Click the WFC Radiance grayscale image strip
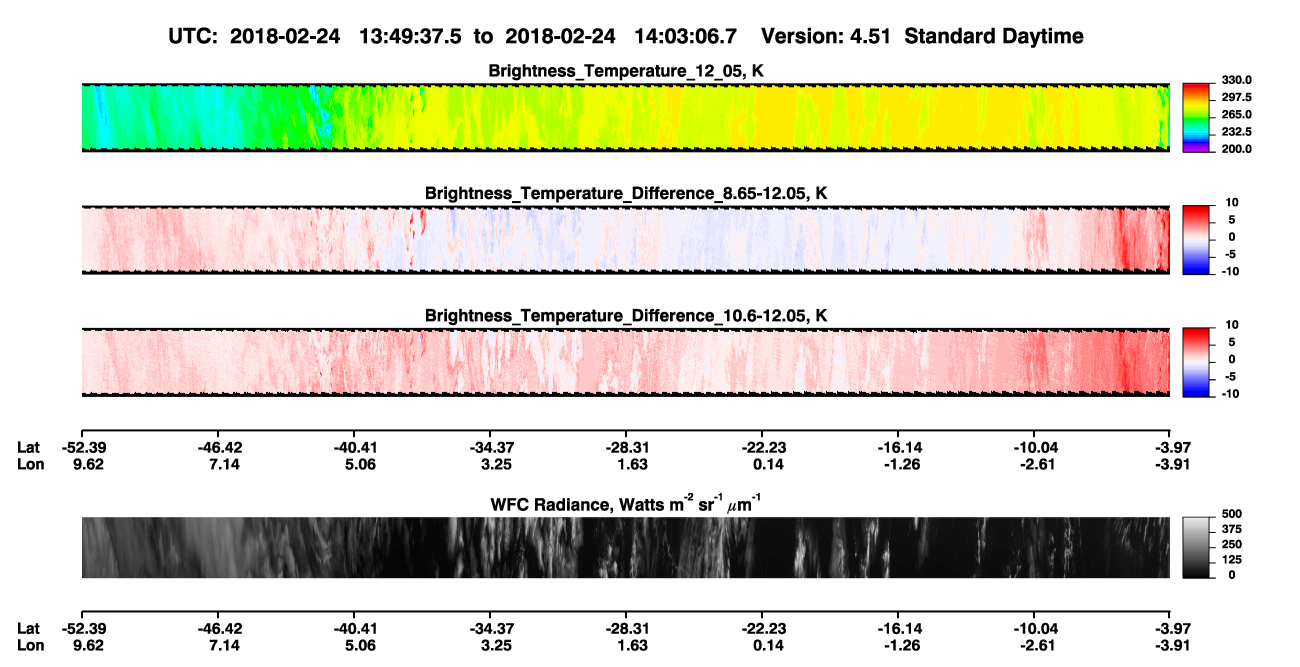The image size is (1300, 667). [x=625, y=547]
